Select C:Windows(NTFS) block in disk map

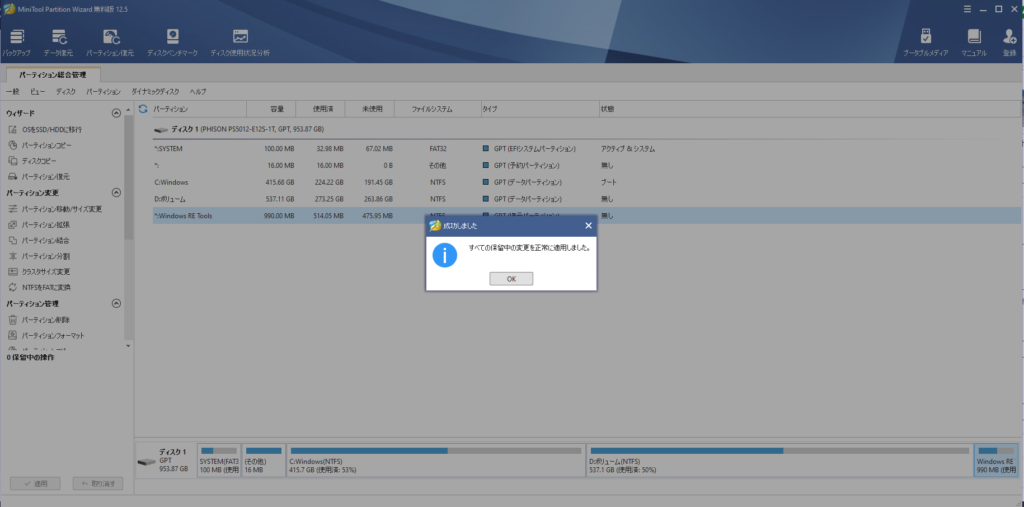[435, 461]
